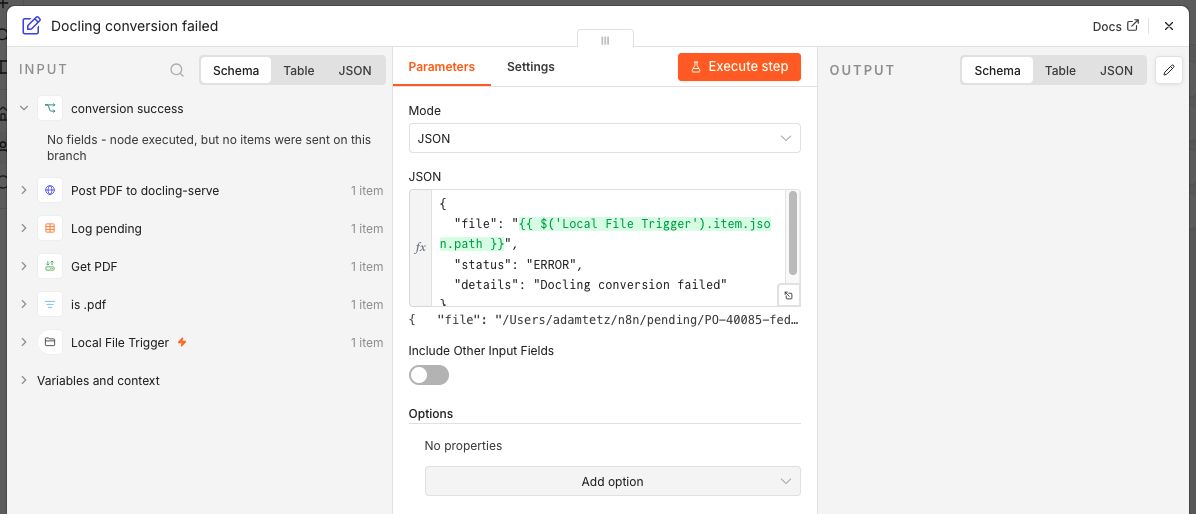Expand the Post PDF to docling-serve node

click(x=24, y=190)
